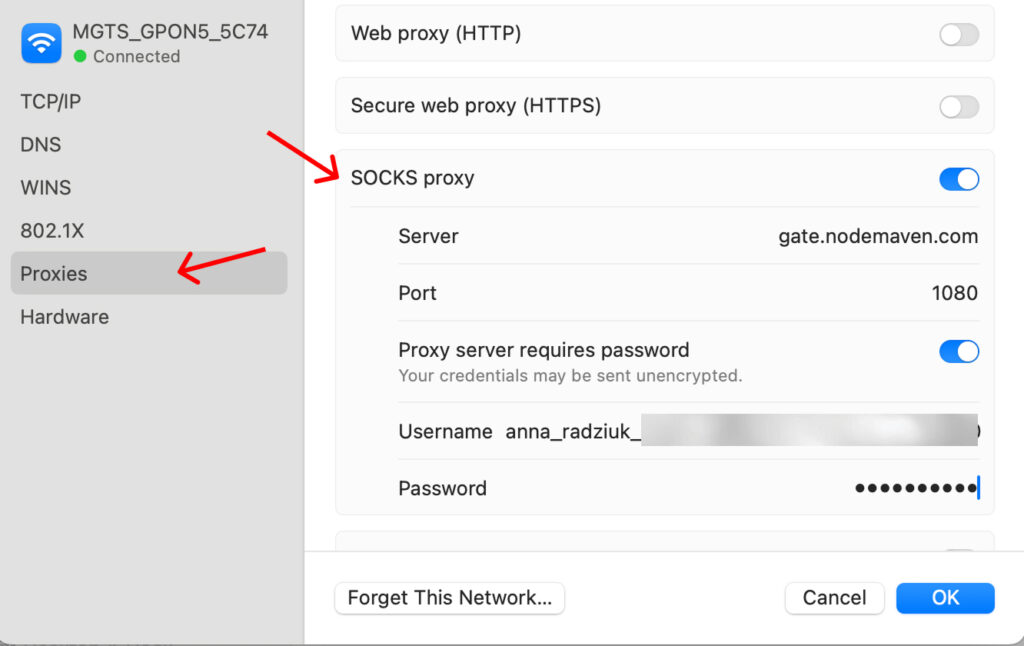The height and width of the screenshot is (646, 1024).
Task: Edit the Server field showing gate.nodemaven.com
Action: click(x=878, y=236)
